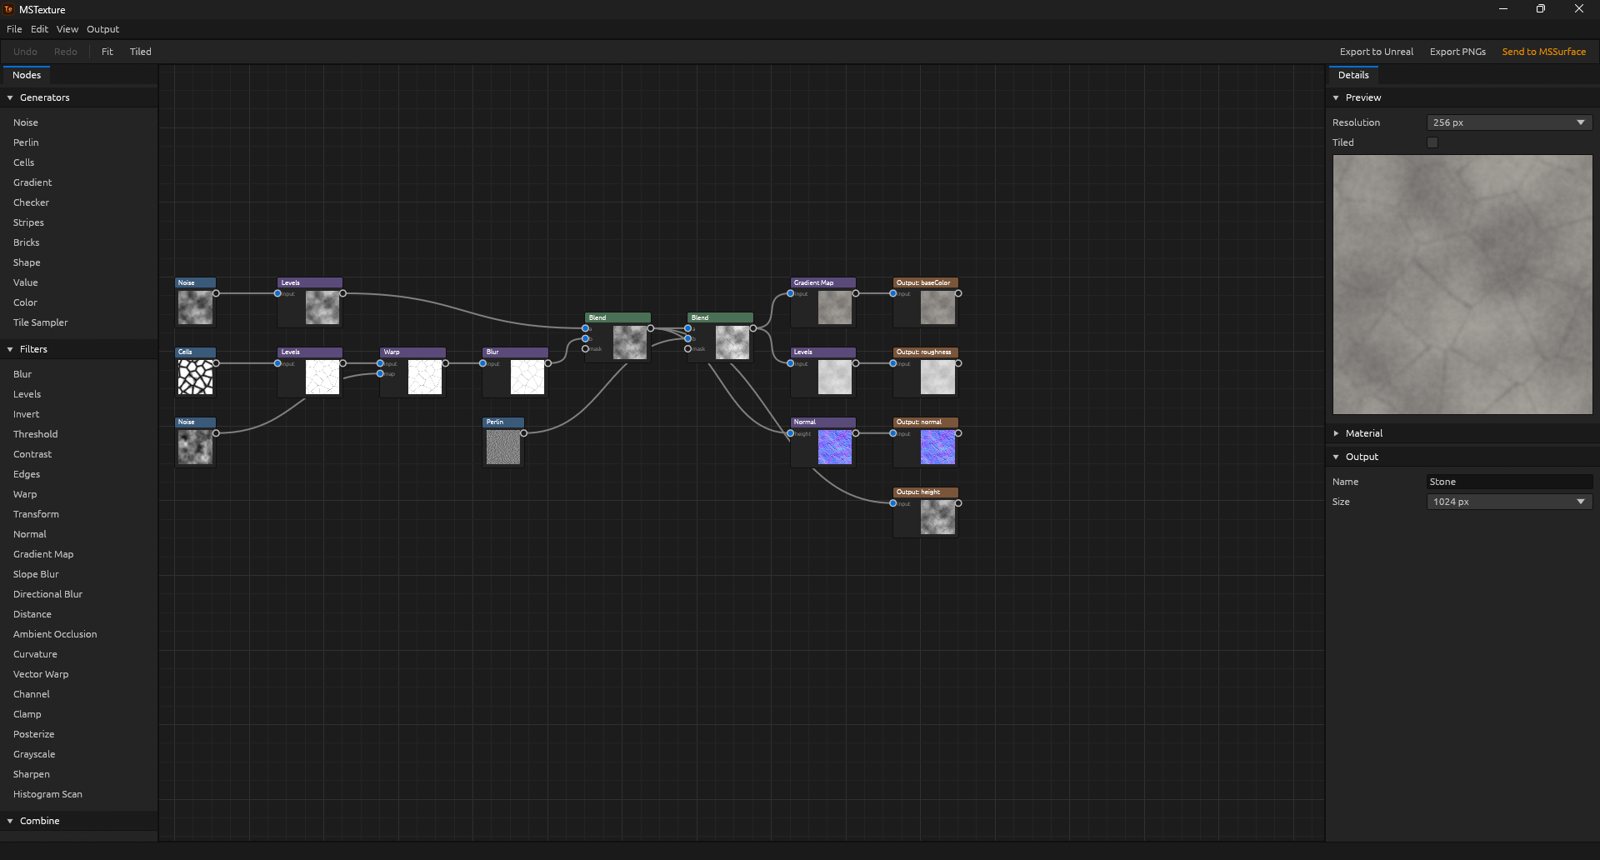This screenshot has height=860, width=1600.
Task: Click the Fit toolbar button
Action: 107,52
